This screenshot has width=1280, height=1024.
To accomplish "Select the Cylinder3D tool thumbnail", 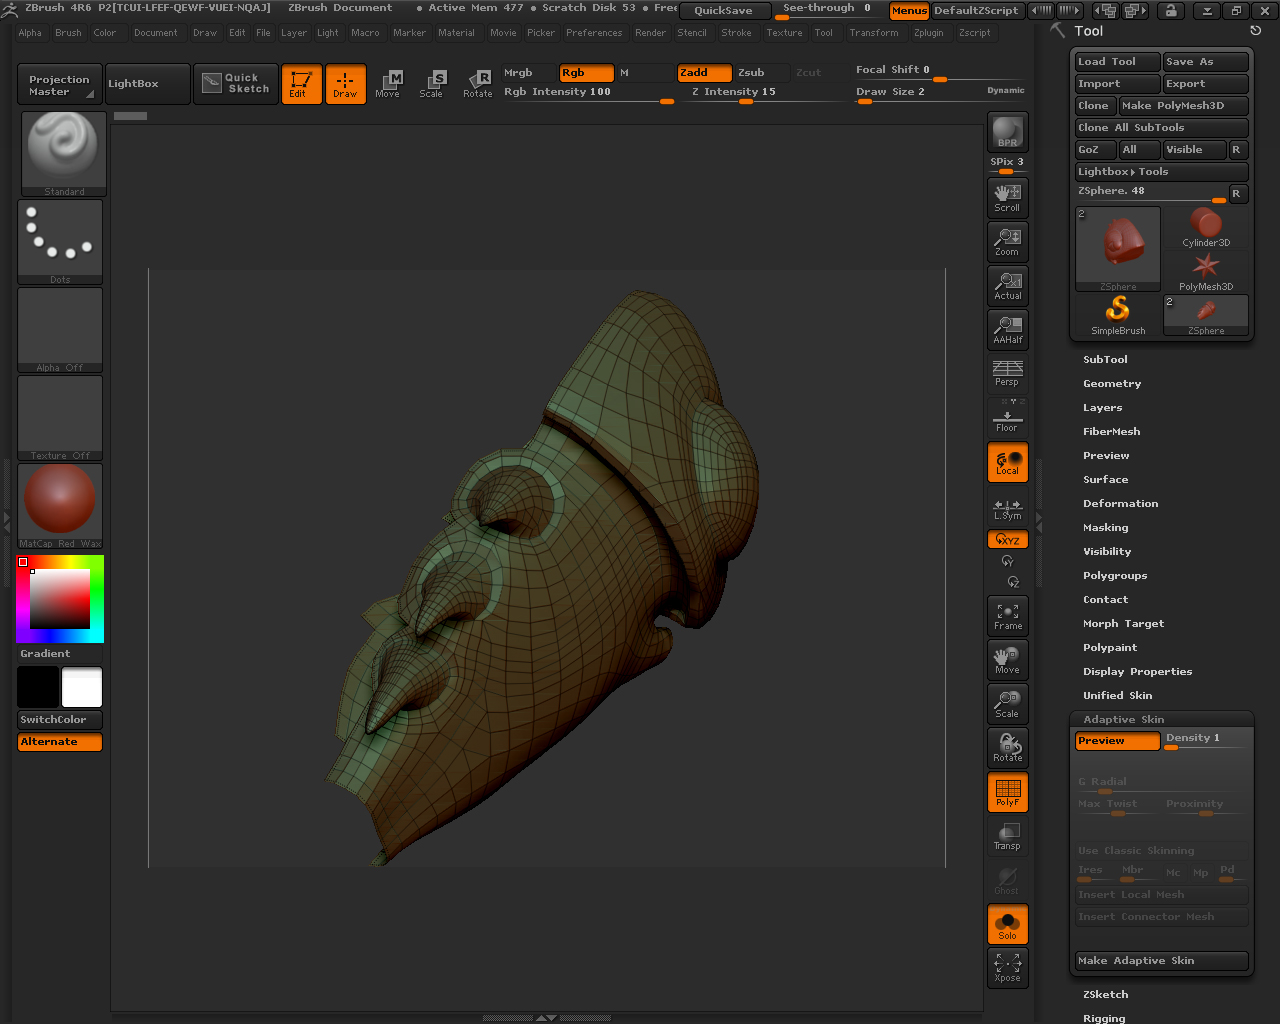I will pos(1206,228).
